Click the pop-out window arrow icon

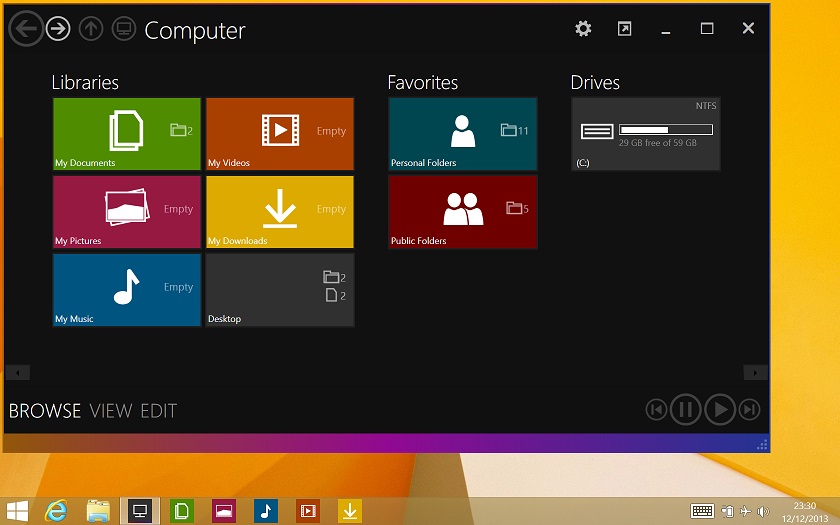tap(624, 28)
